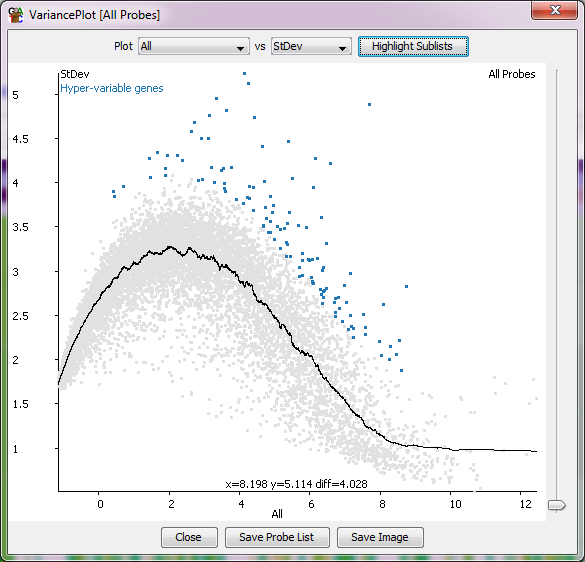Click the StDev y-axis title
585x562 pixels.
pos(75,74)
